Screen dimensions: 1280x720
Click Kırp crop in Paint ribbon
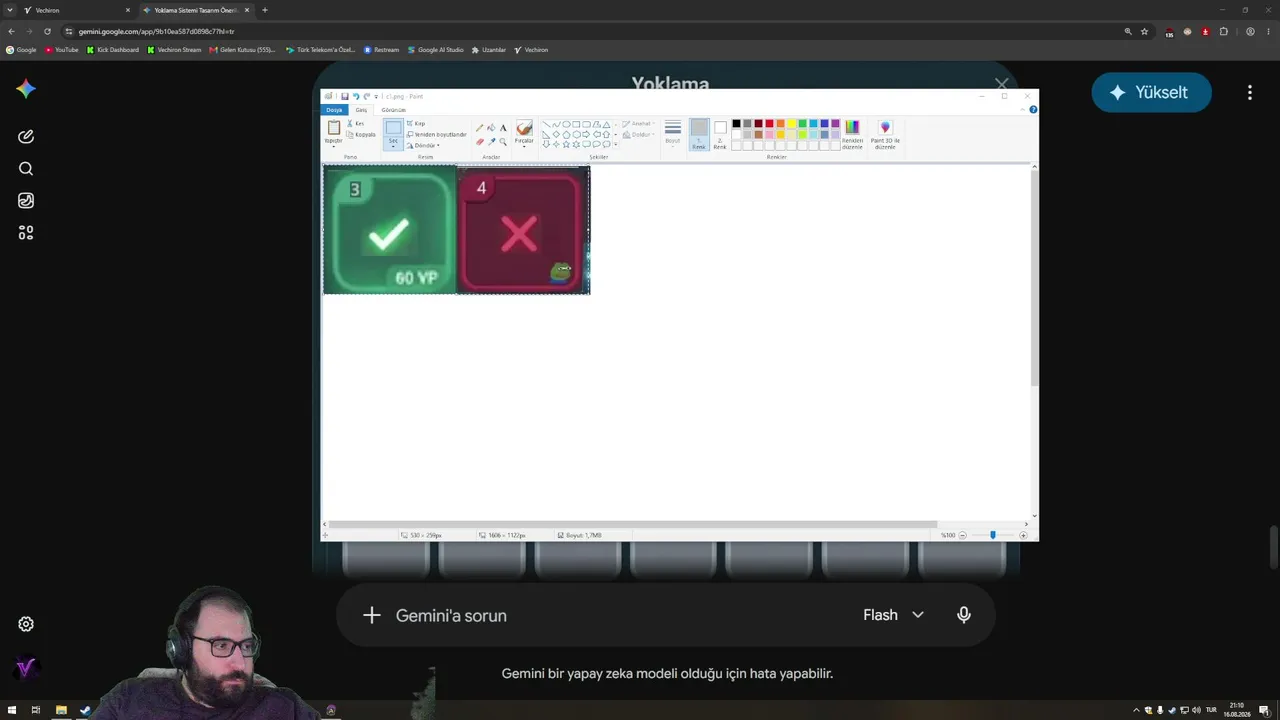[417, 124]
